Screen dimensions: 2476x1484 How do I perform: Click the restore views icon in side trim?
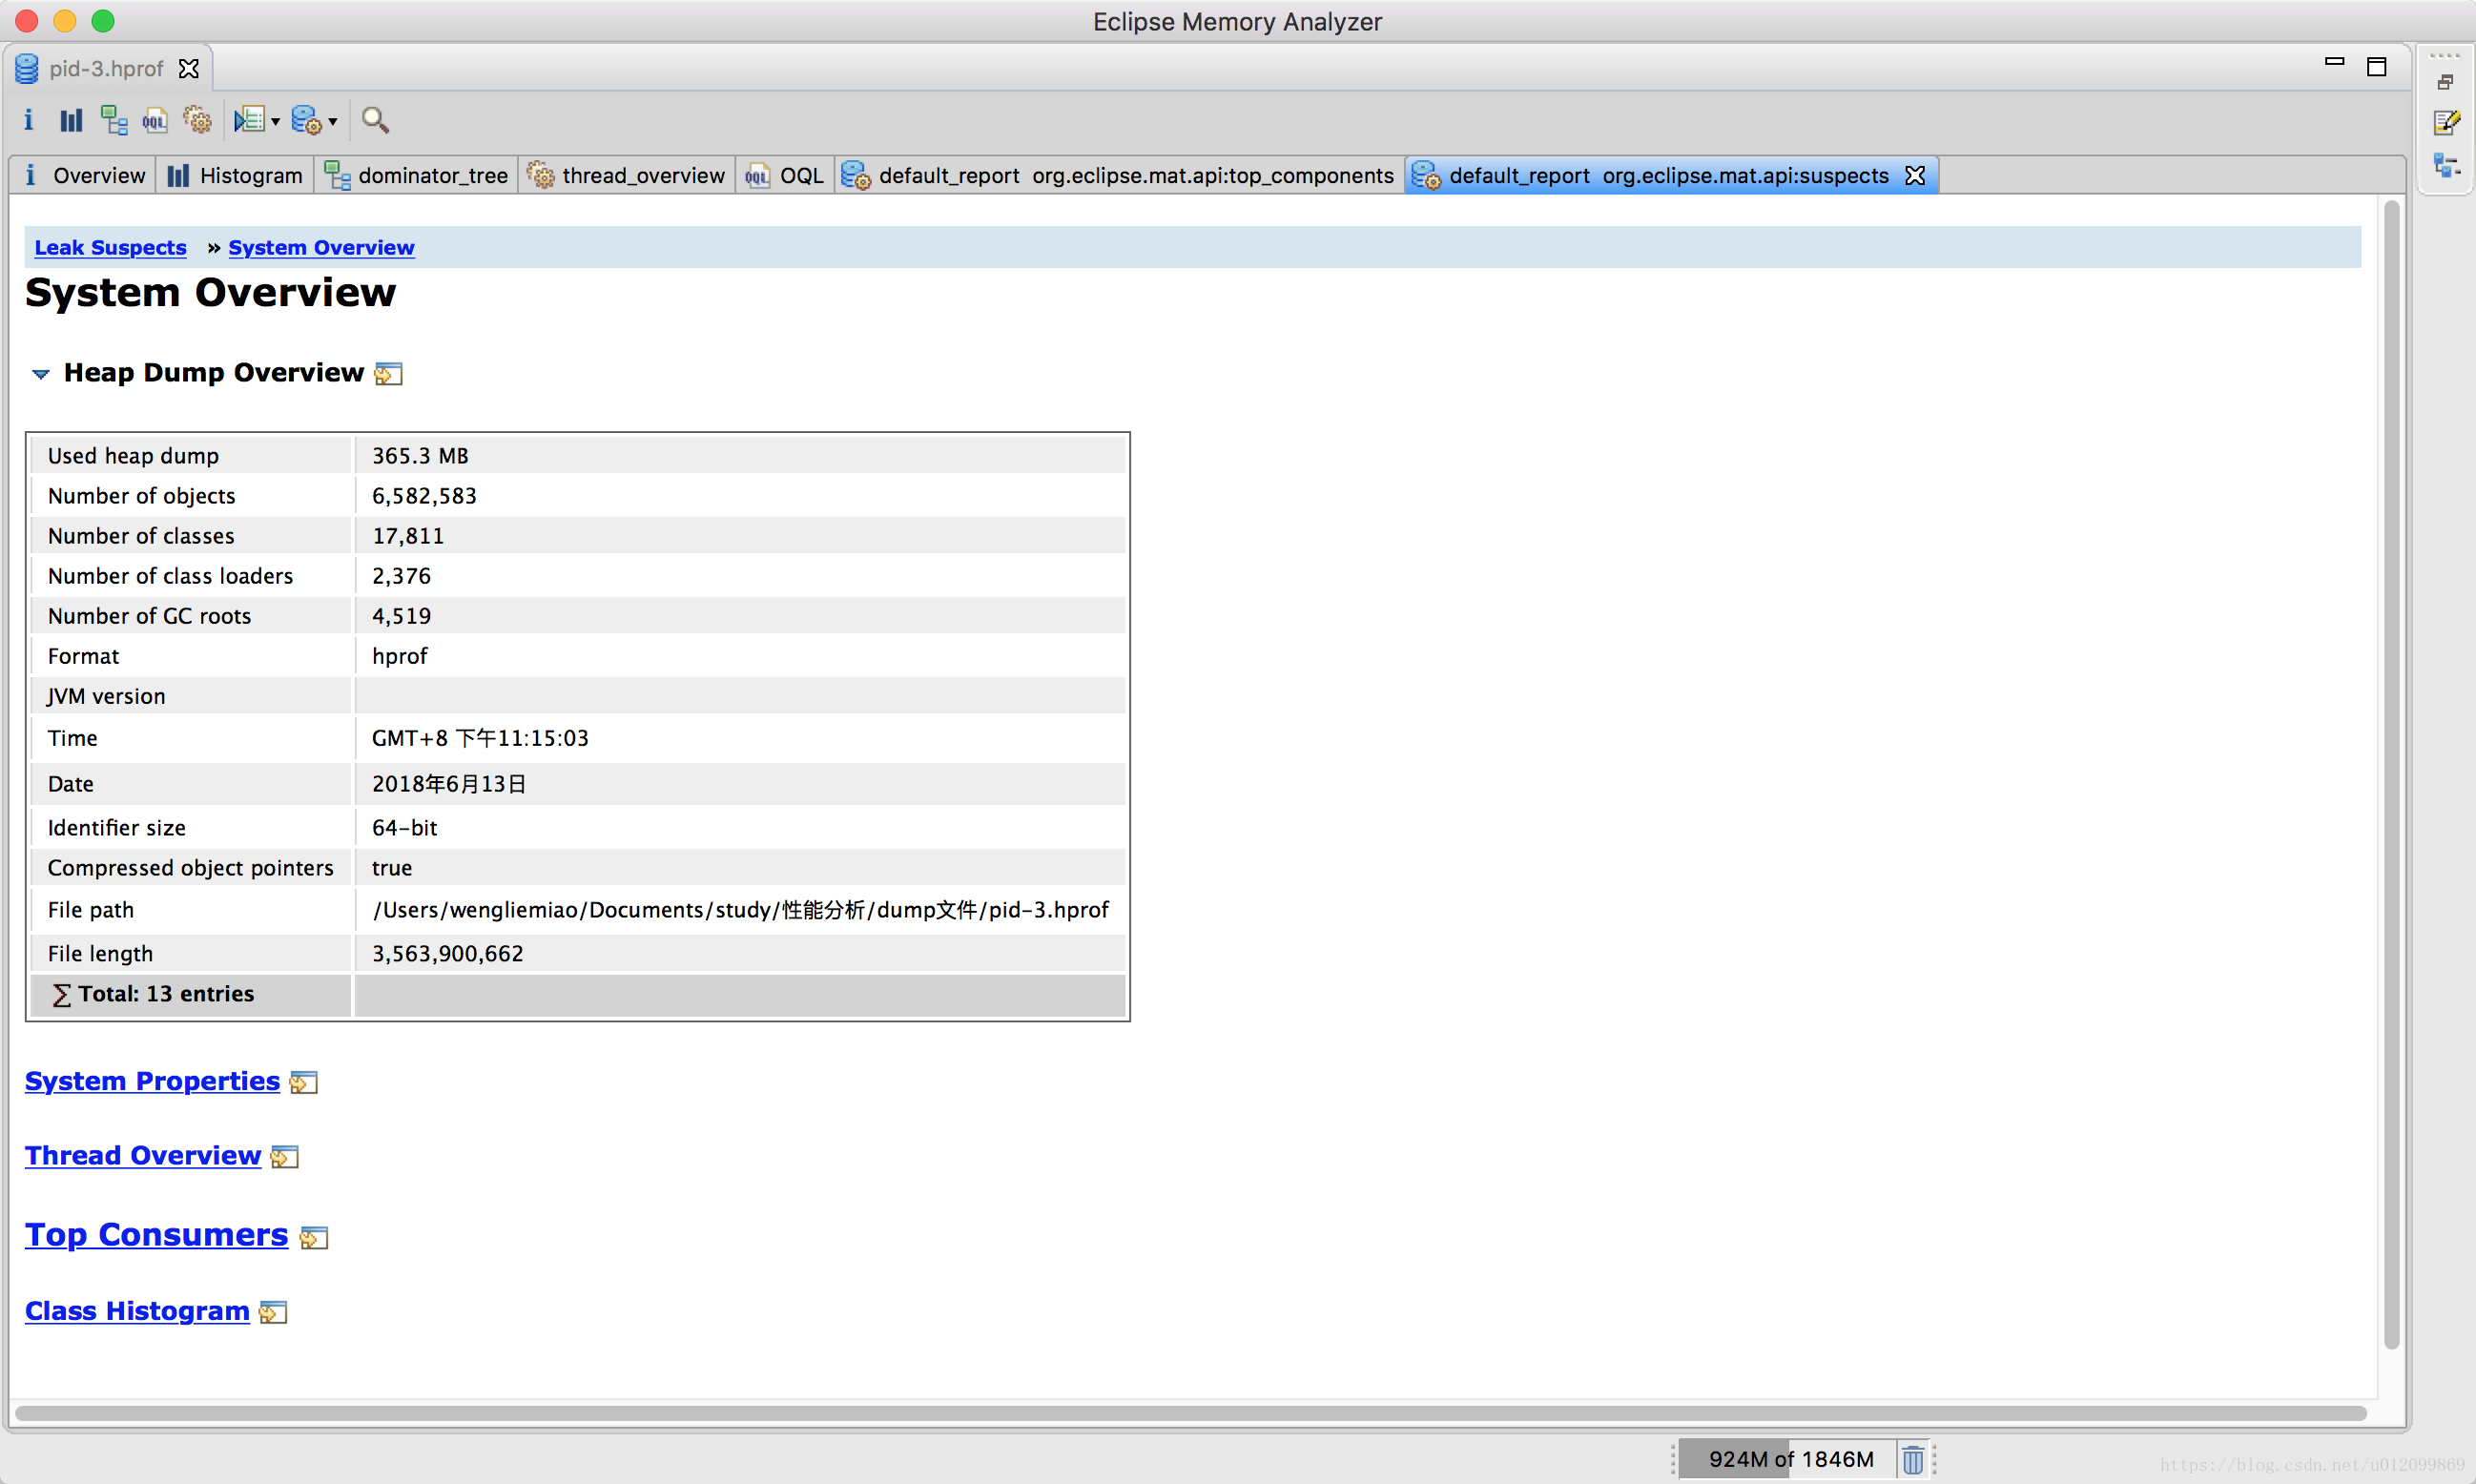(x=2446, y=82)
